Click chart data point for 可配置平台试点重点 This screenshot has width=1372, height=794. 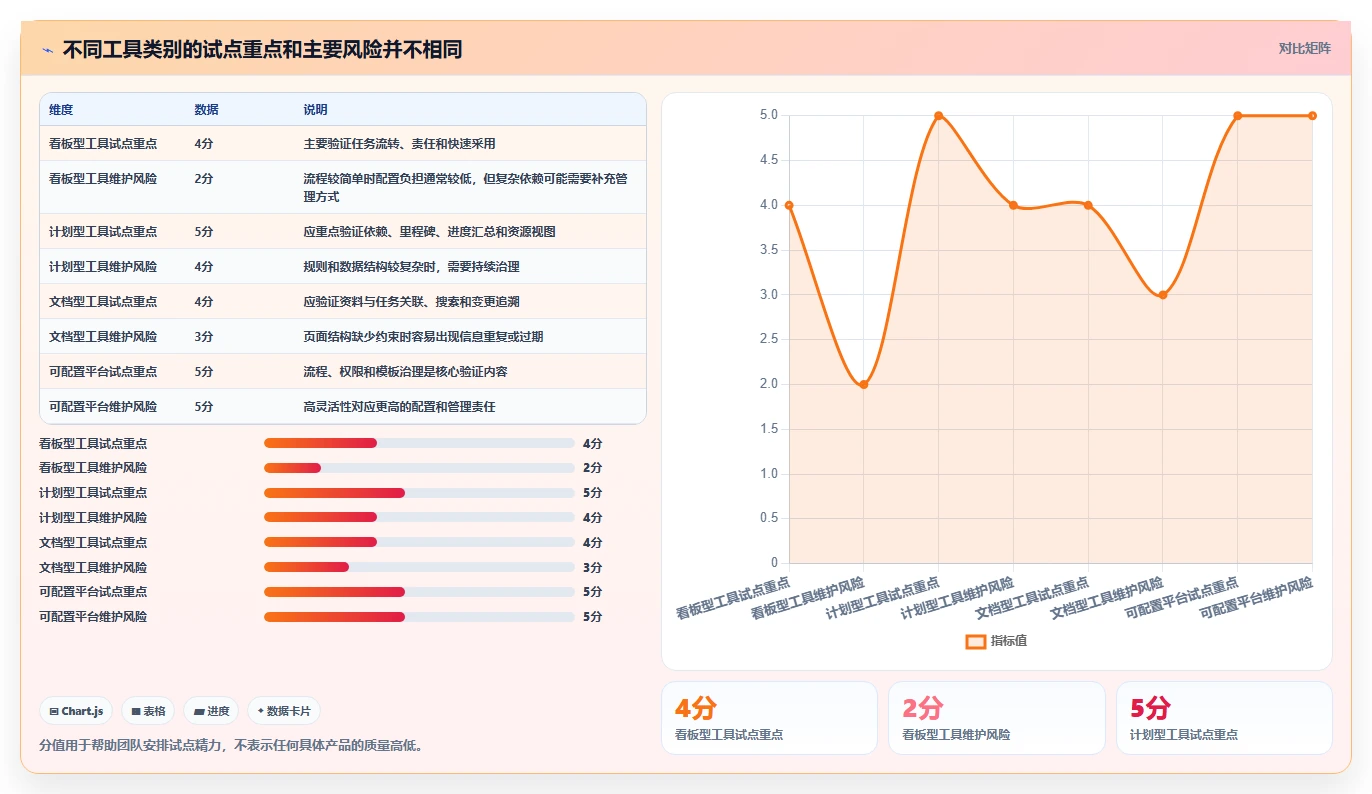1237,116
